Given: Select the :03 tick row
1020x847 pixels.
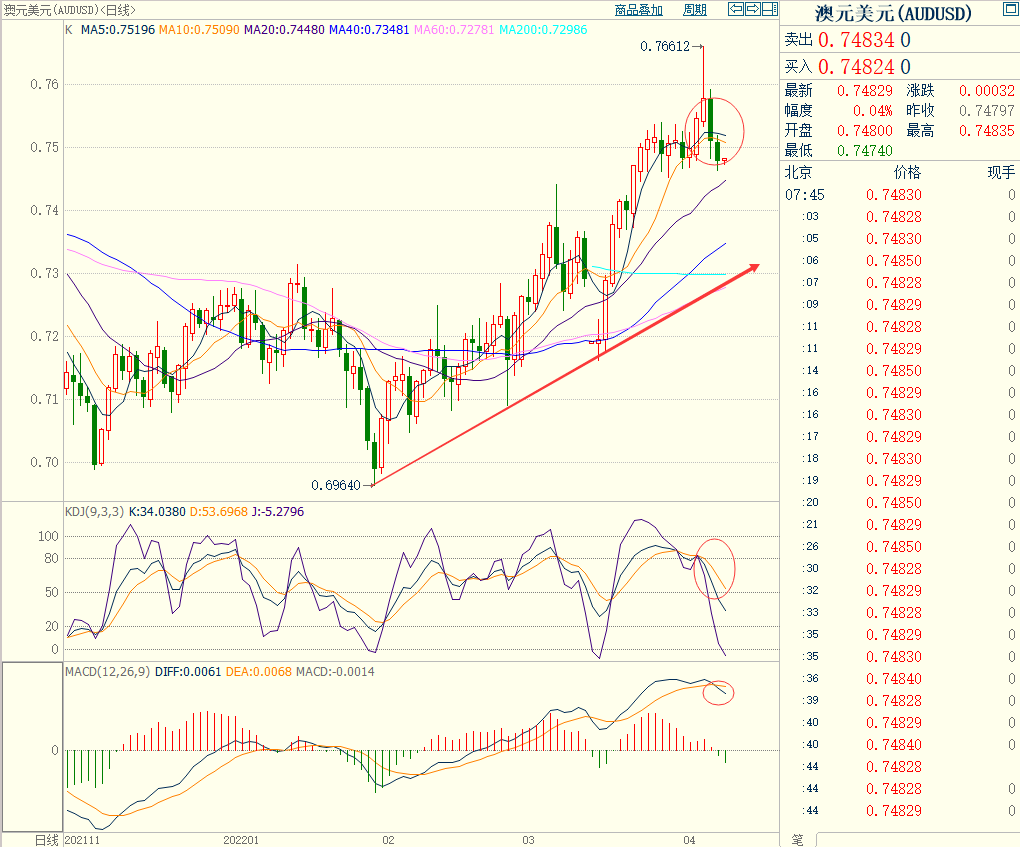Looking at the screenshot, I should (900, 217).
